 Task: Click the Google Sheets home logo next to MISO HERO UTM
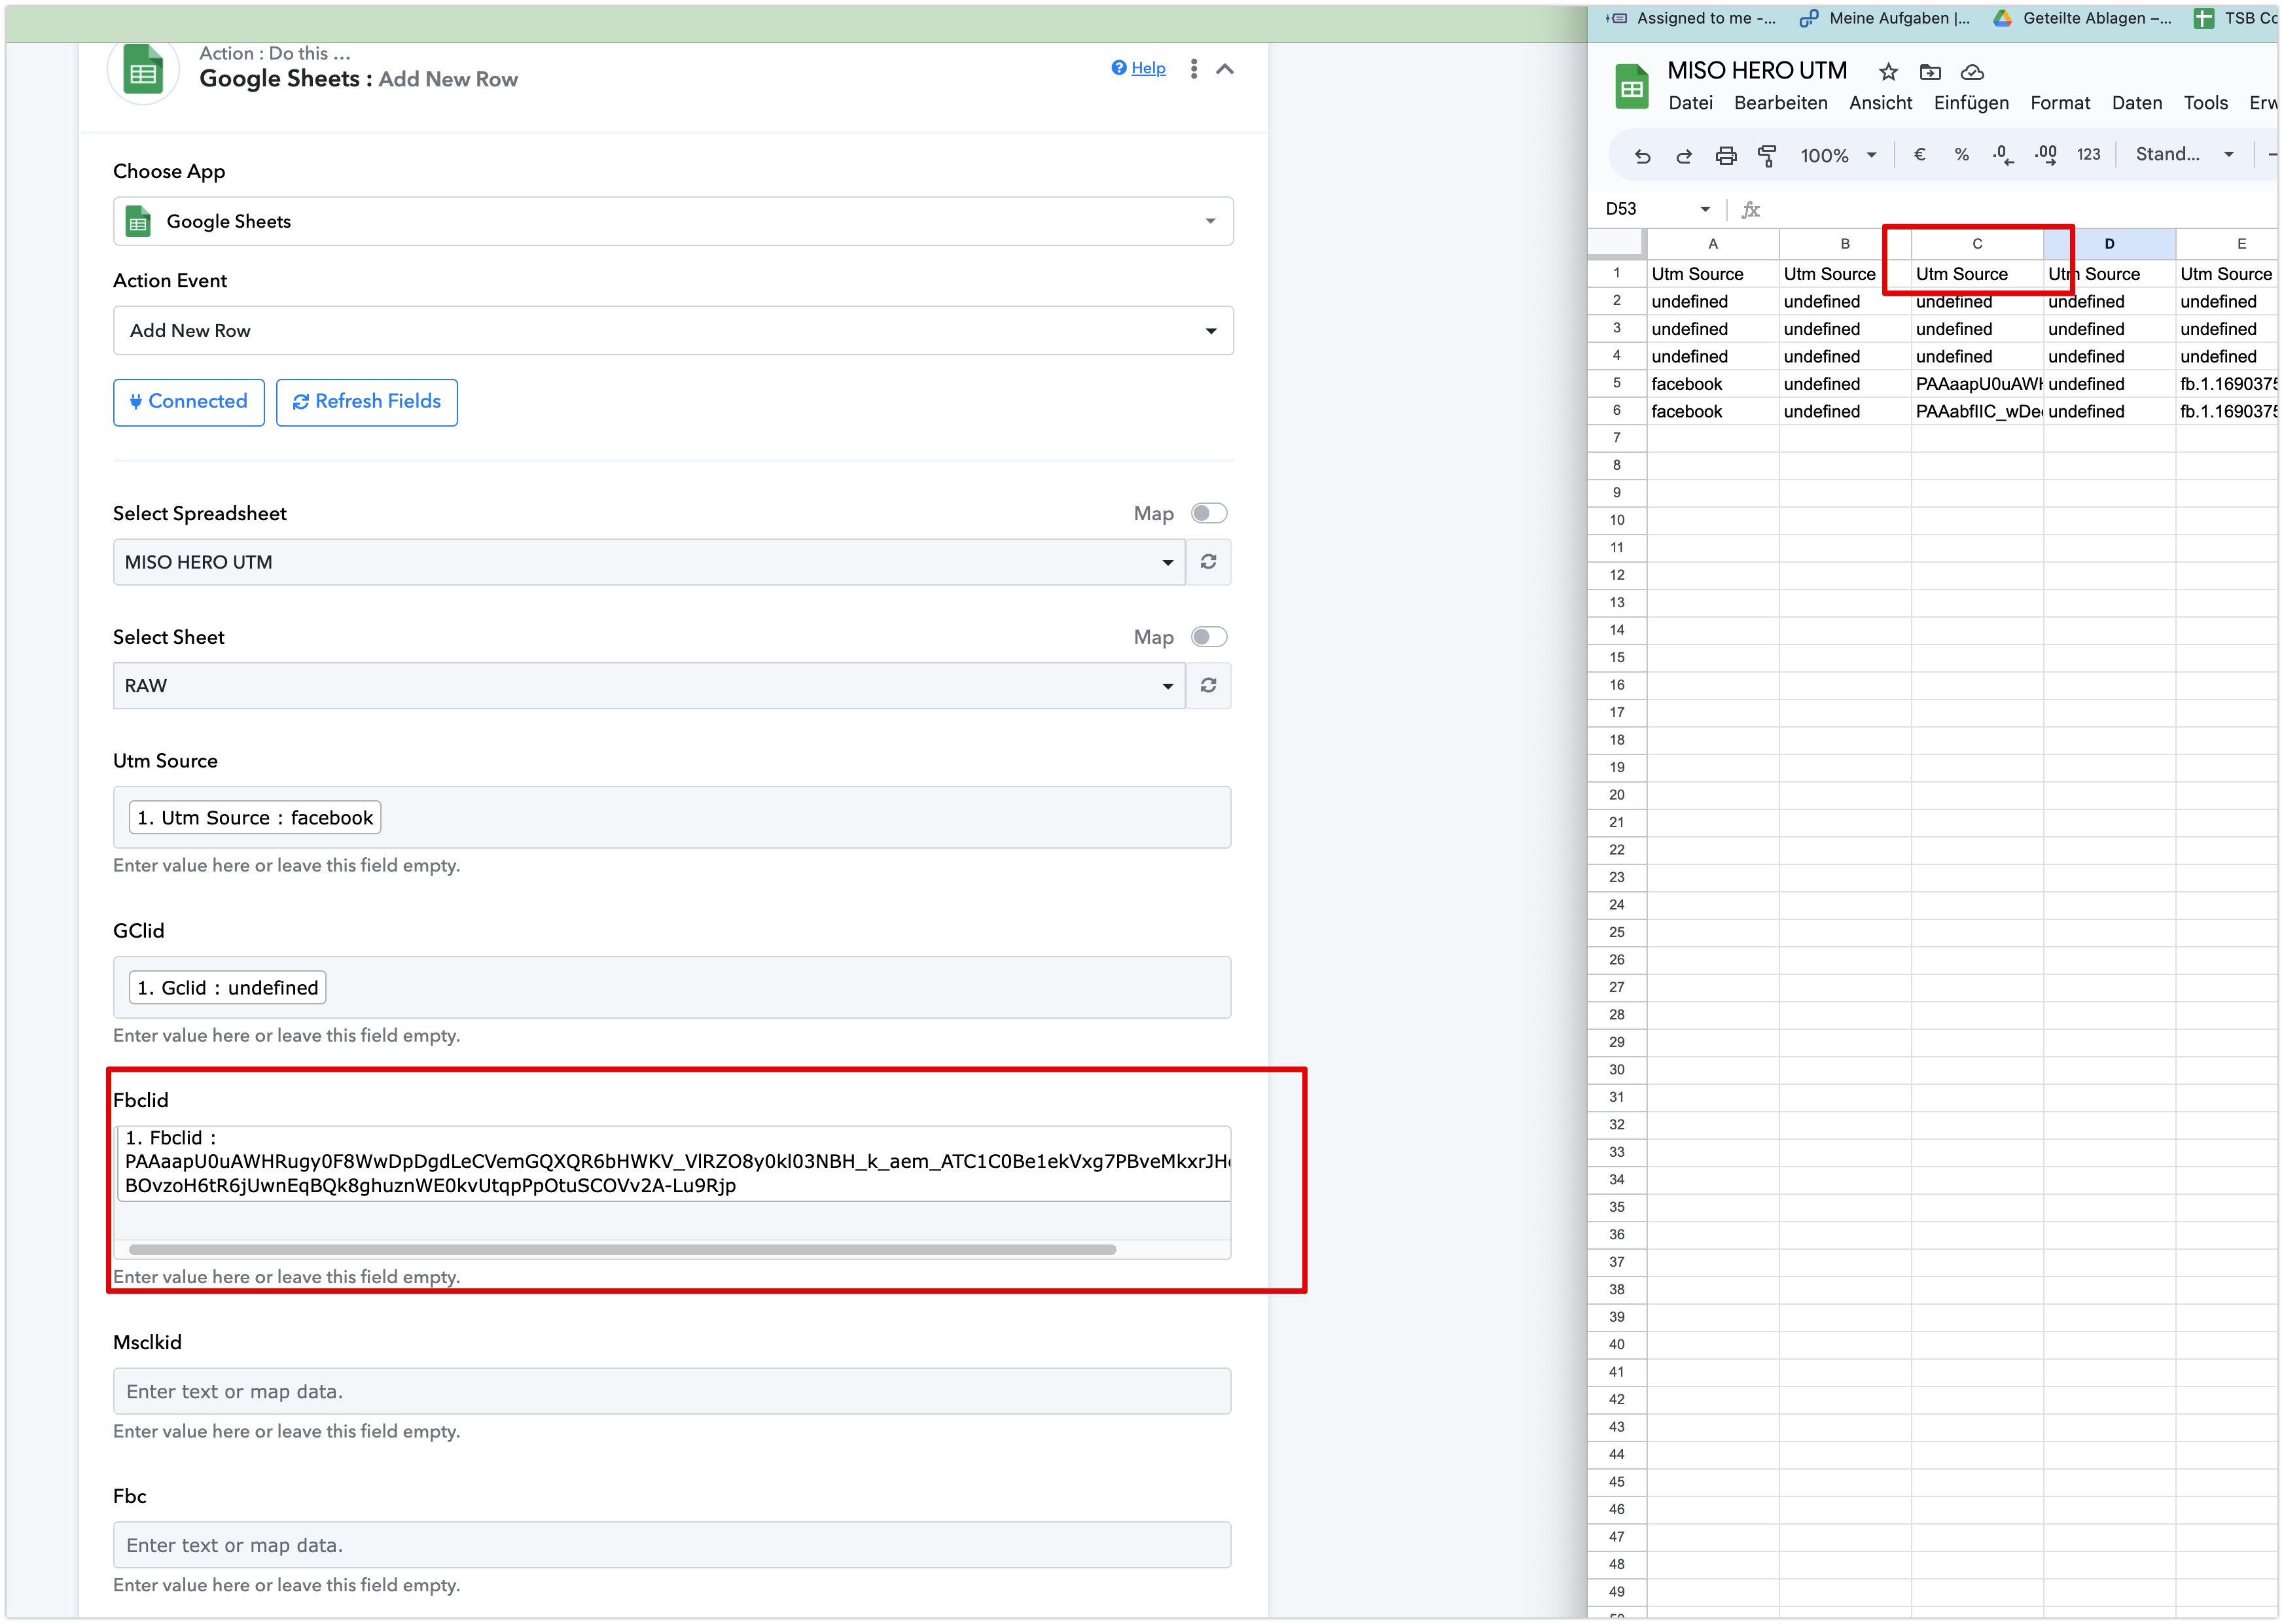tap(1631, 87)
